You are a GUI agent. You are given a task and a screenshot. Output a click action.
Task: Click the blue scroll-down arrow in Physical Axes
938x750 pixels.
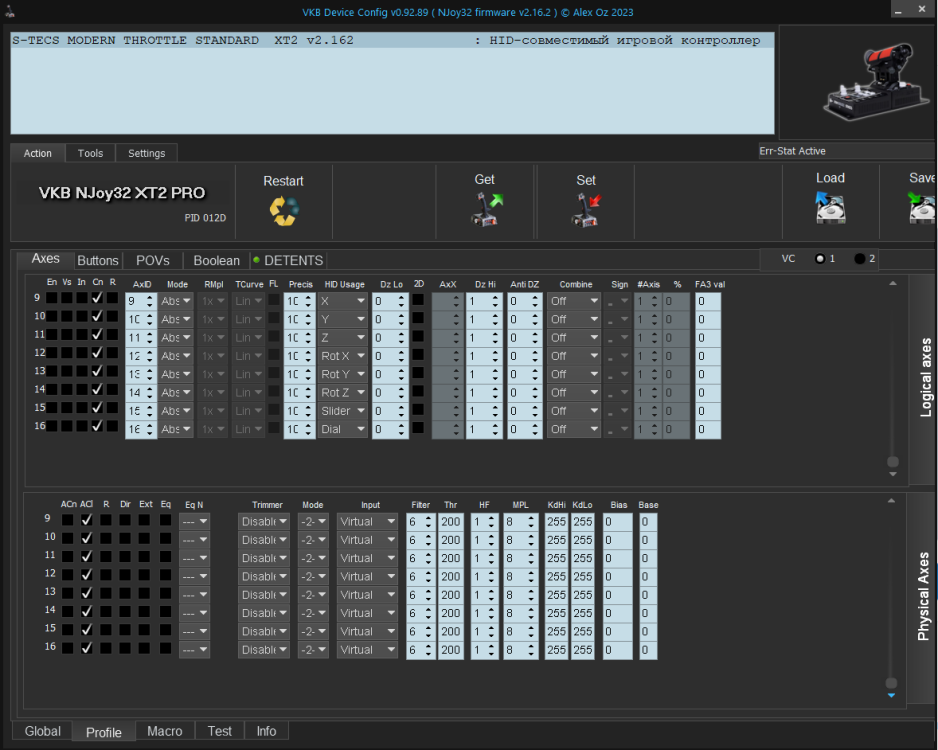coord(892,695)
